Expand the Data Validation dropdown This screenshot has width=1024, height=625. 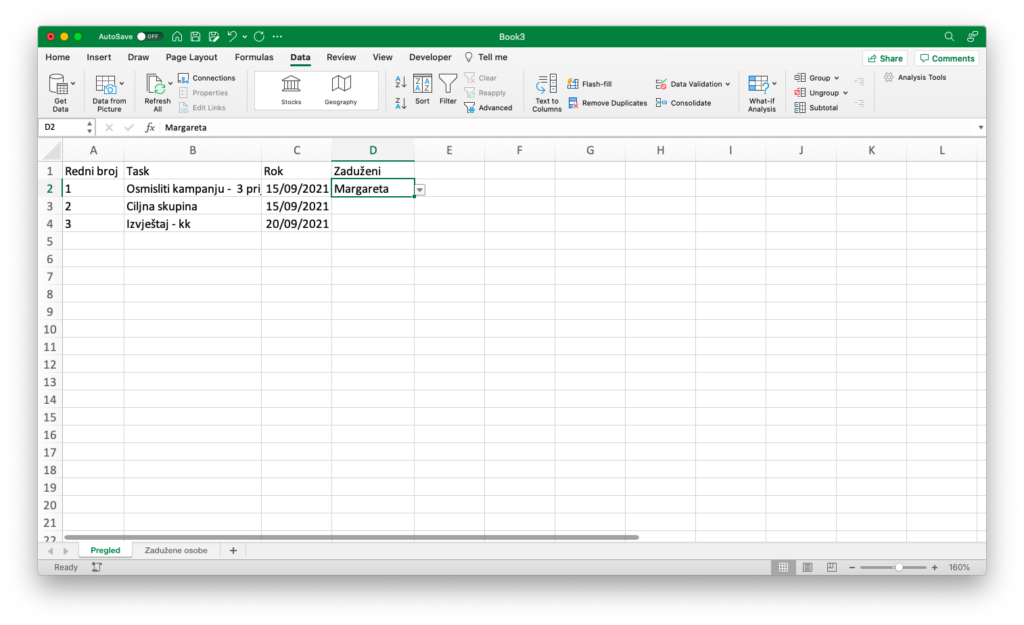(727, 84)
